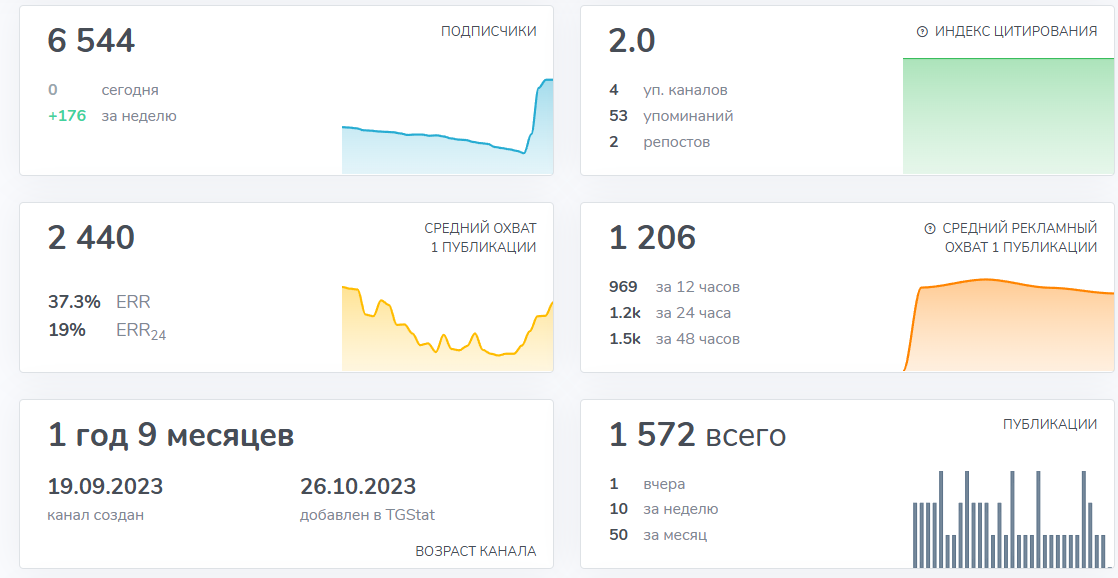Screen dimensions: 1118x578
Task: Click the 10 'за неделю' publications row
Action: (x=663, y=509)
